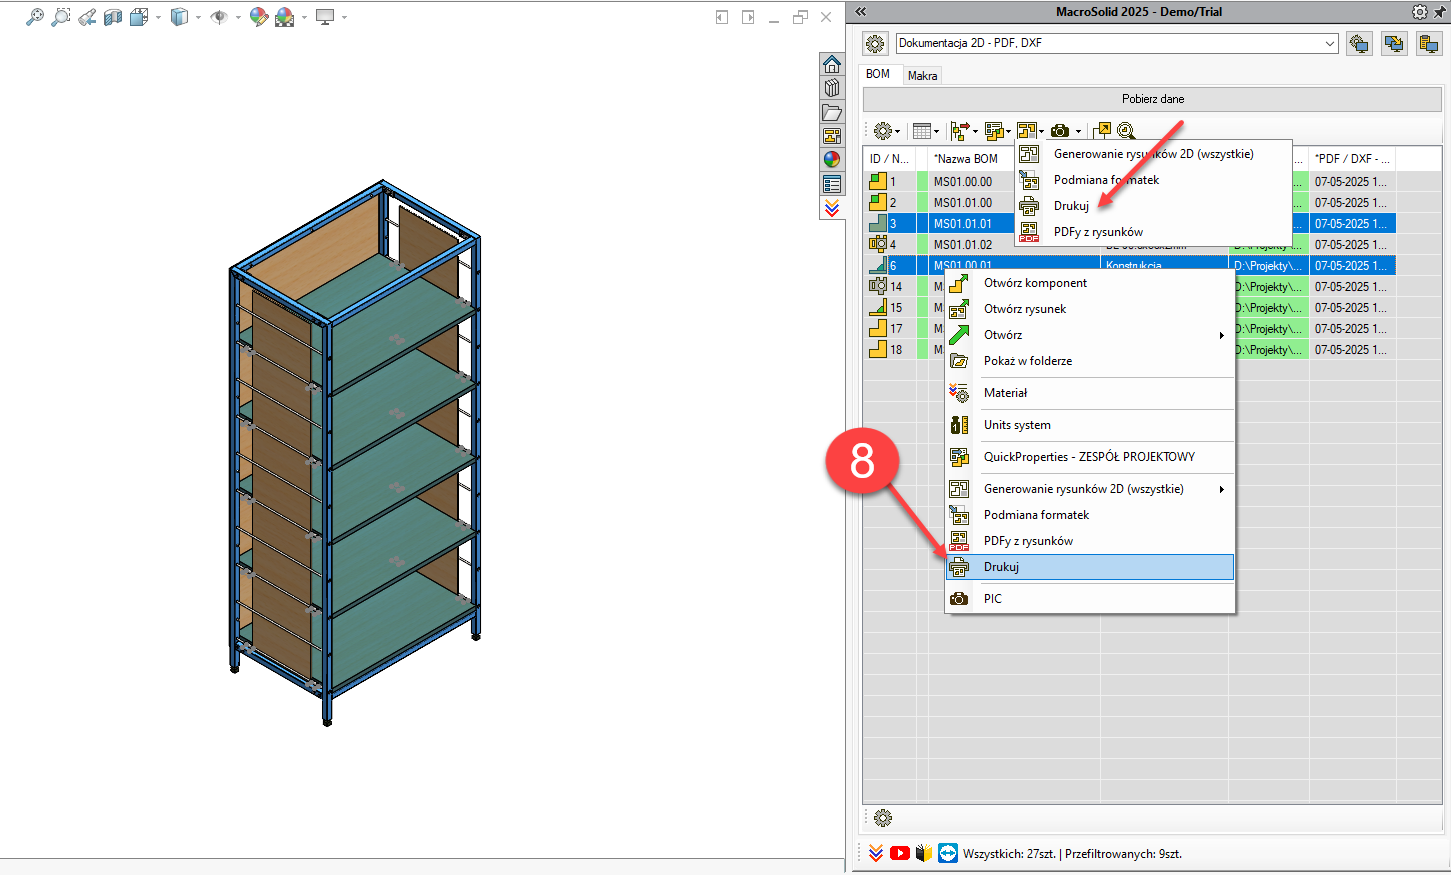Click gear-with-monitor button beside profile combo
Screen dimensions: 1451x875
(x=1358, y=44)
